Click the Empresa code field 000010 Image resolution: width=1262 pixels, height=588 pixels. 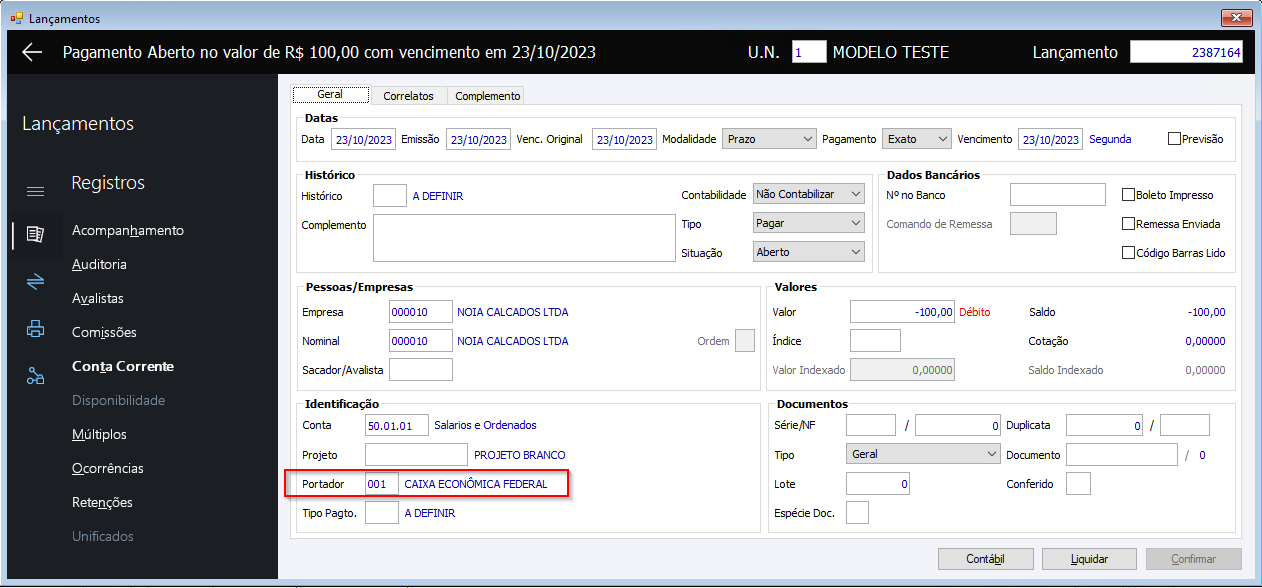(421, 312)
